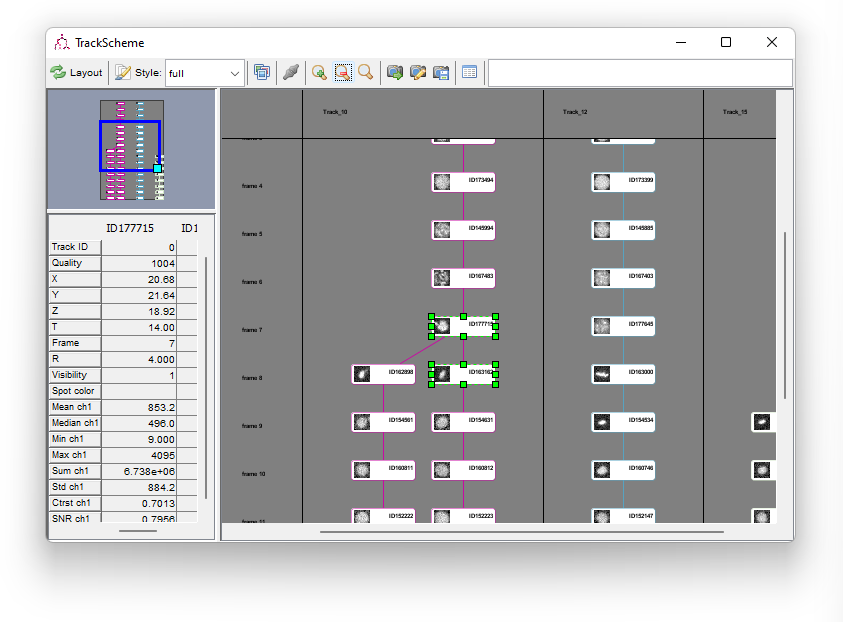The width and height of the screenshot is (843, 622).
Task: Click the R value 4.000
Action: pos(139,359)
